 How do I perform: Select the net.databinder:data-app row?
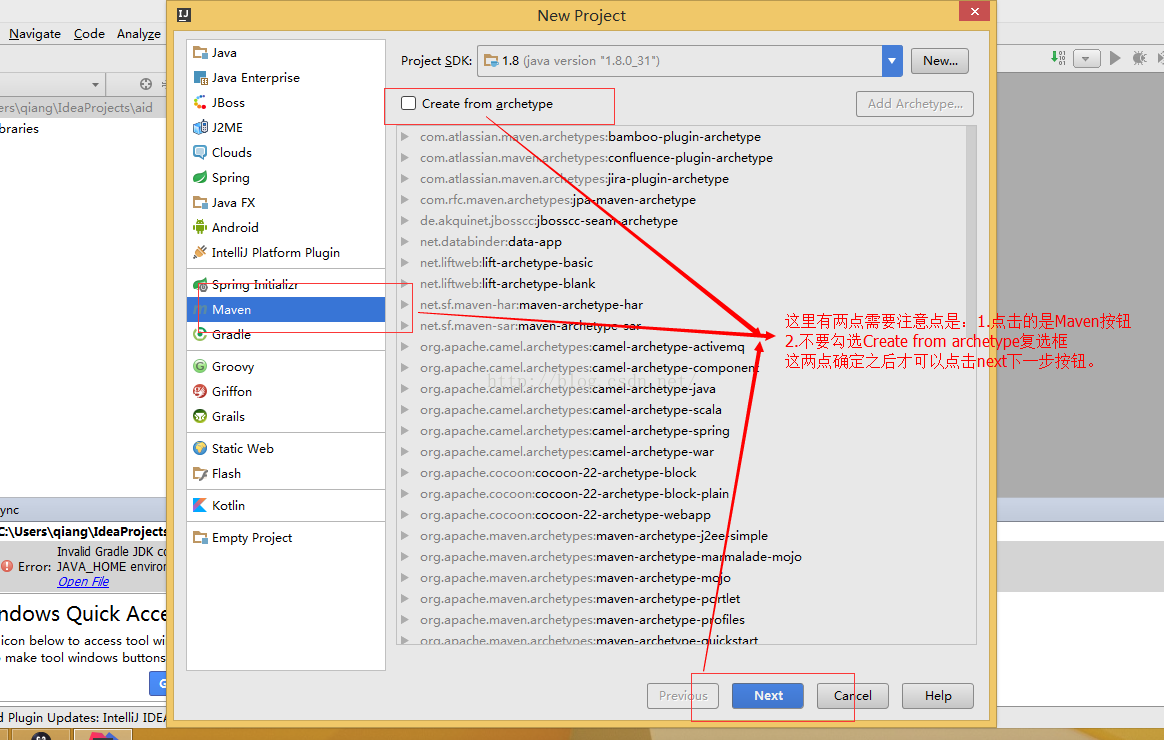pyautogui.click(x=682, y=242)
